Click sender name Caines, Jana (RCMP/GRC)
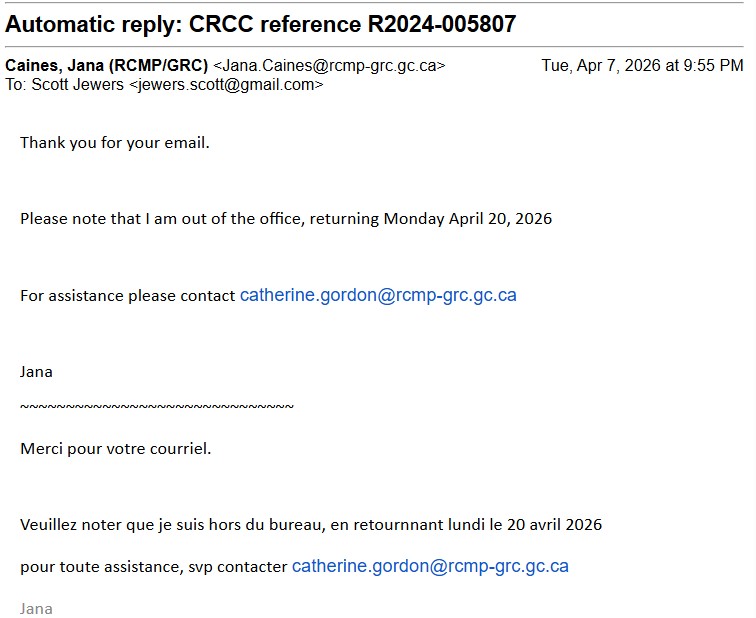 (x=107, y=65)
